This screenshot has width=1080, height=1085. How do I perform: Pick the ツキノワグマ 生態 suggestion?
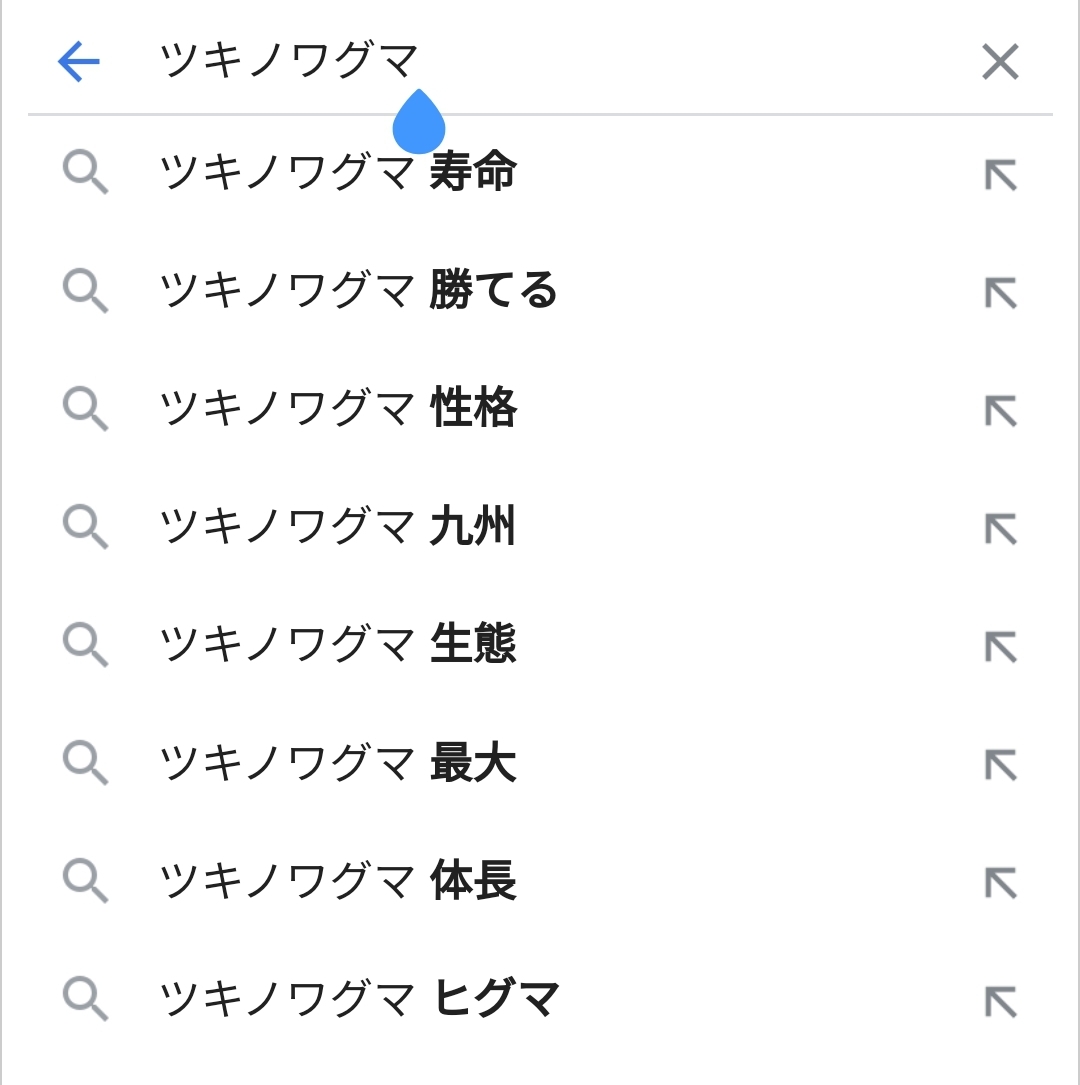coord(338,645)
